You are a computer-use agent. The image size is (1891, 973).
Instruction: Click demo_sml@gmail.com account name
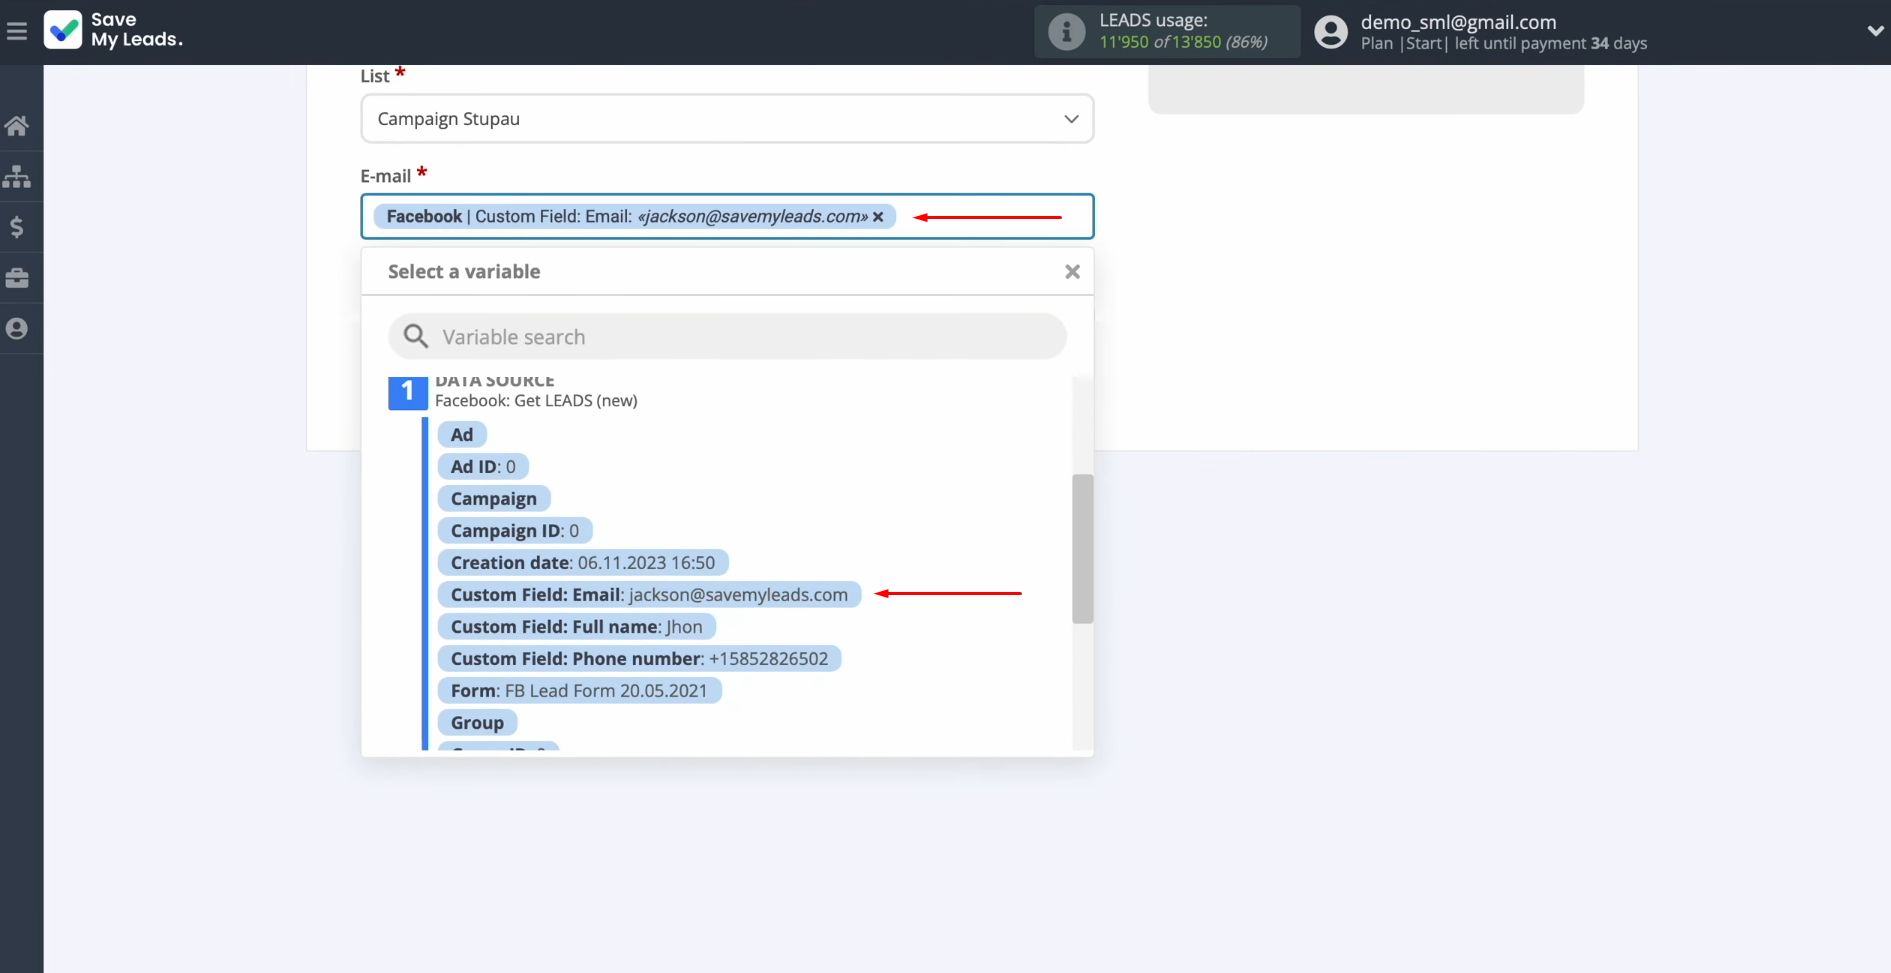pos(1458,22)
